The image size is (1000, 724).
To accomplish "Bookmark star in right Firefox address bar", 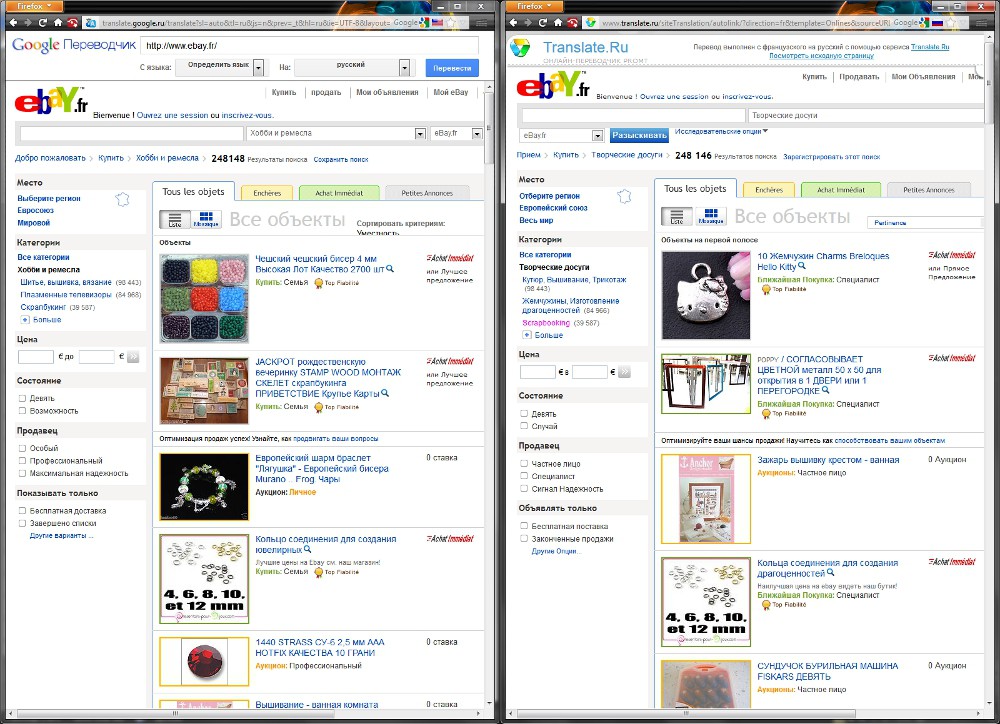I will [952, 22].
